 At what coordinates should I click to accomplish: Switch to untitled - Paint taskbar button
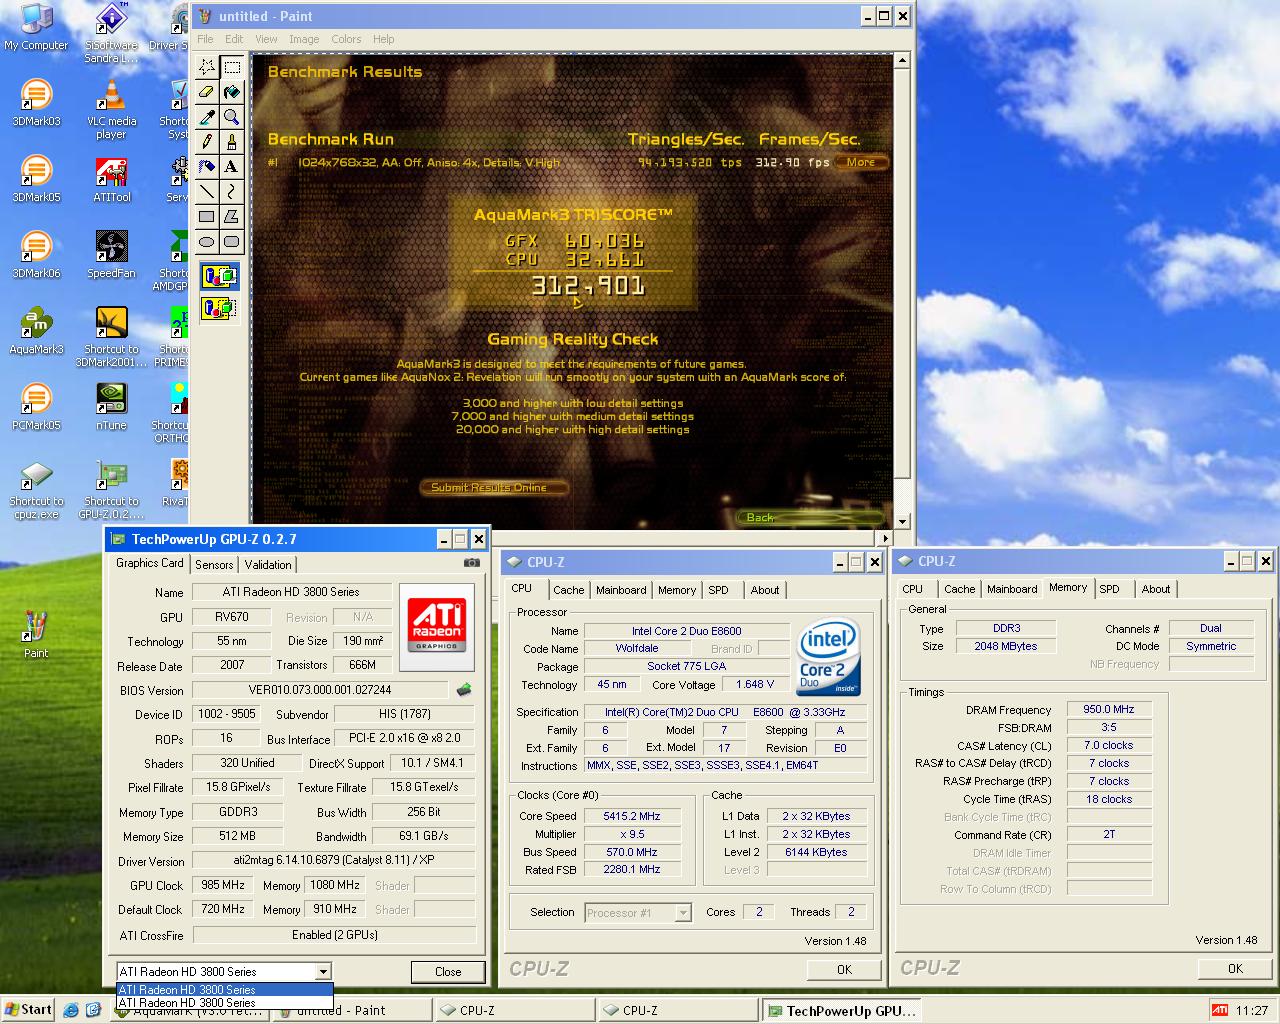coord(352,1010)
